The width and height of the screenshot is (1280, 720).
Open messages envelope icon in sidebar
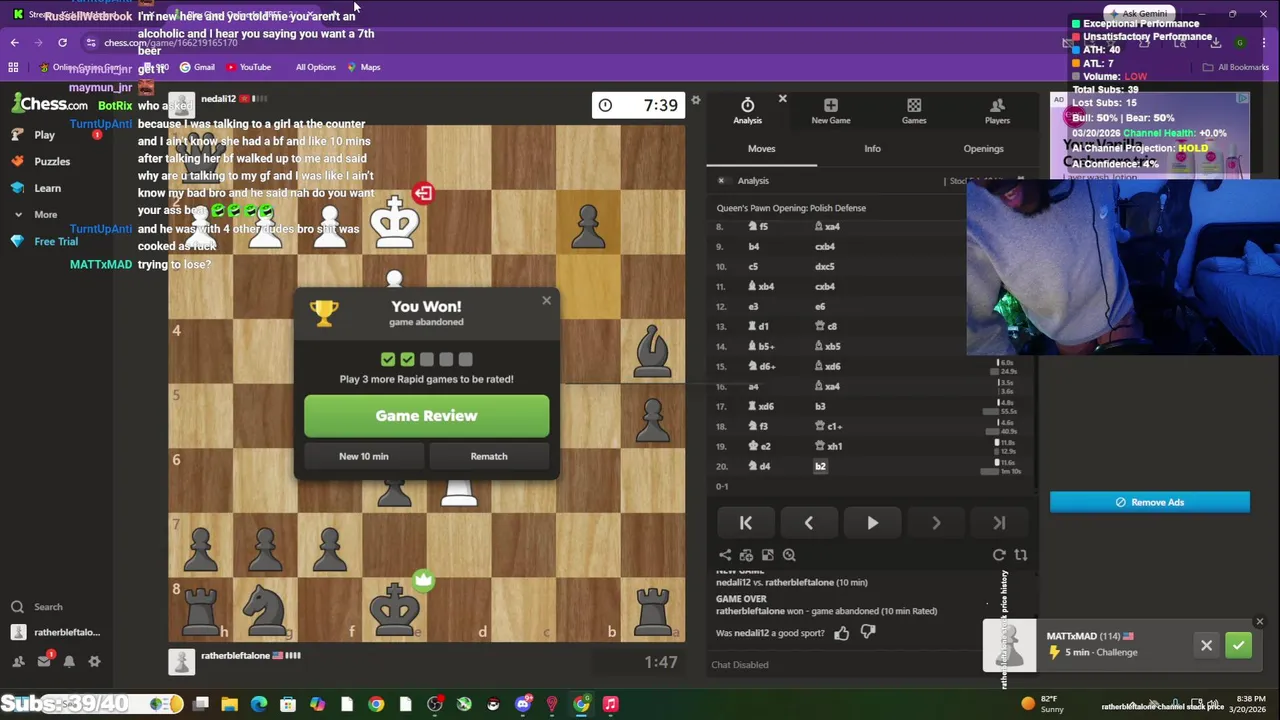coord(44,661)
